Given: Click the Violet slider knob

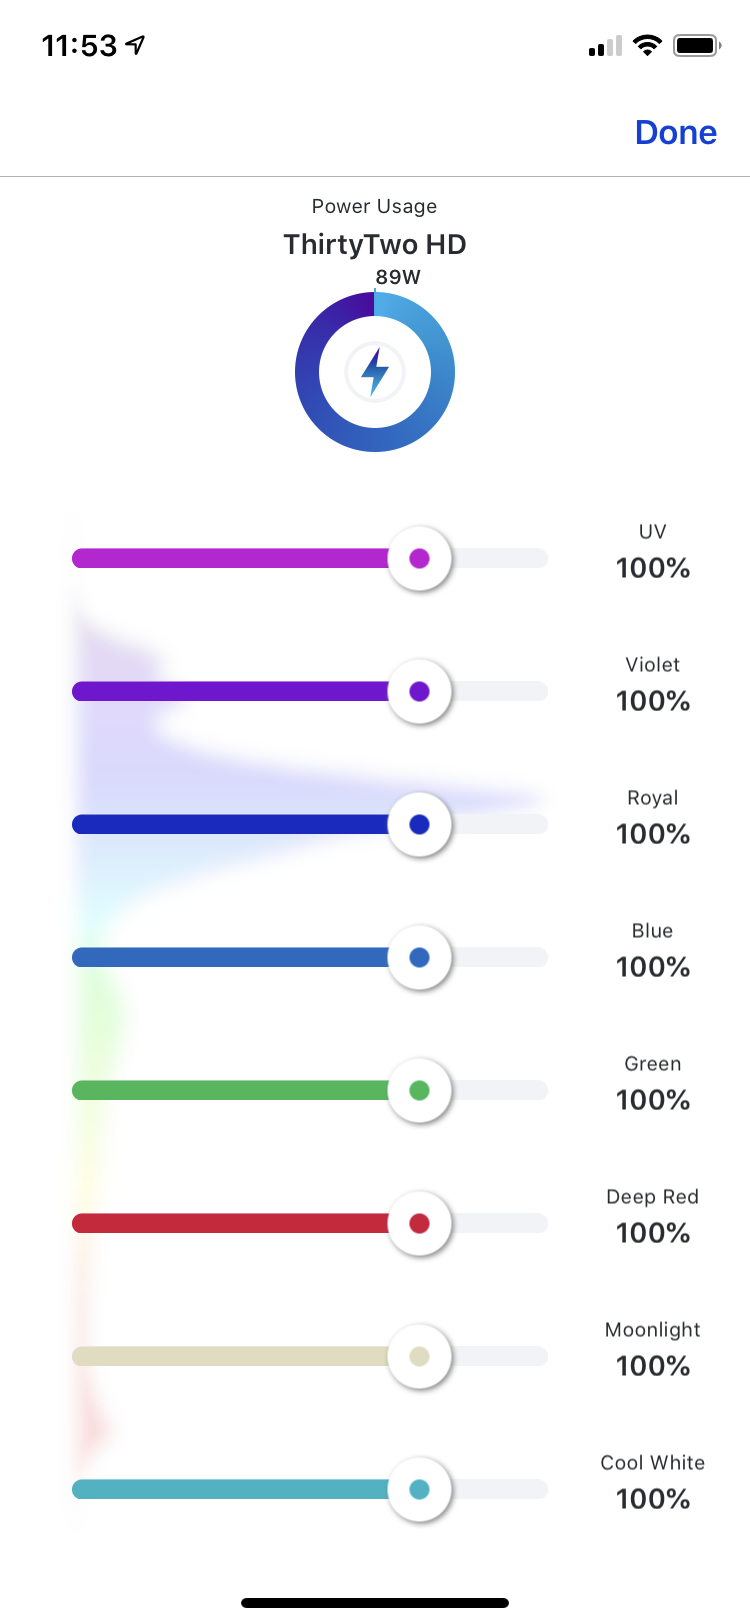Looking at the screenshot, I should coord(419,691).
